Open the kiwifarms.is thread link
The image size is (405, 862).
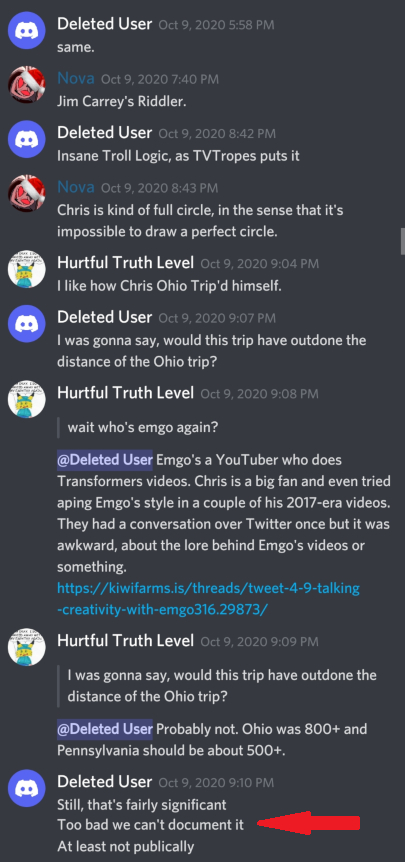[x=208, y=599]
